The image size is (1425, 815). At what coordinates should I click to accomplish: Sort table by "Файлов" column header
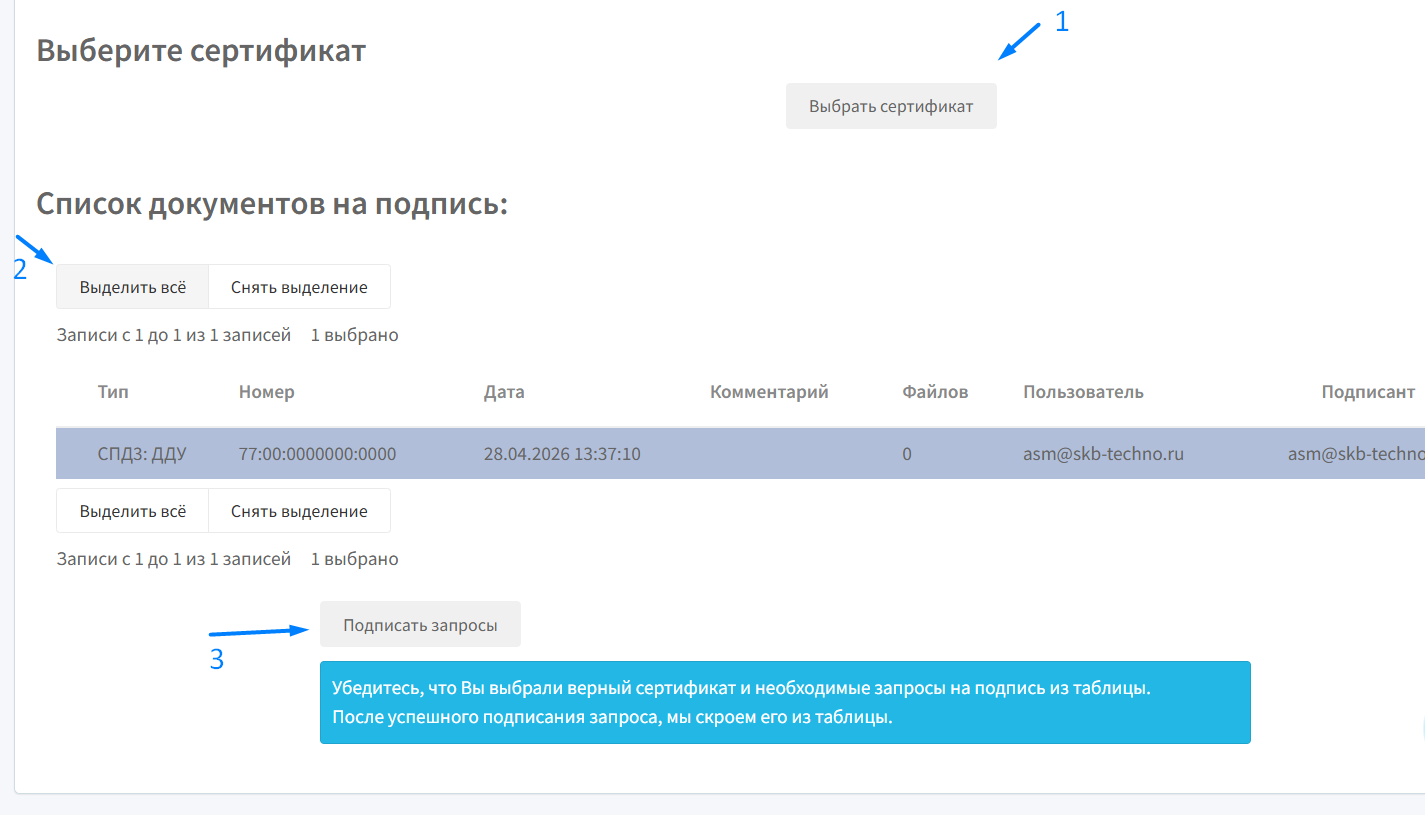click(935, 392)
